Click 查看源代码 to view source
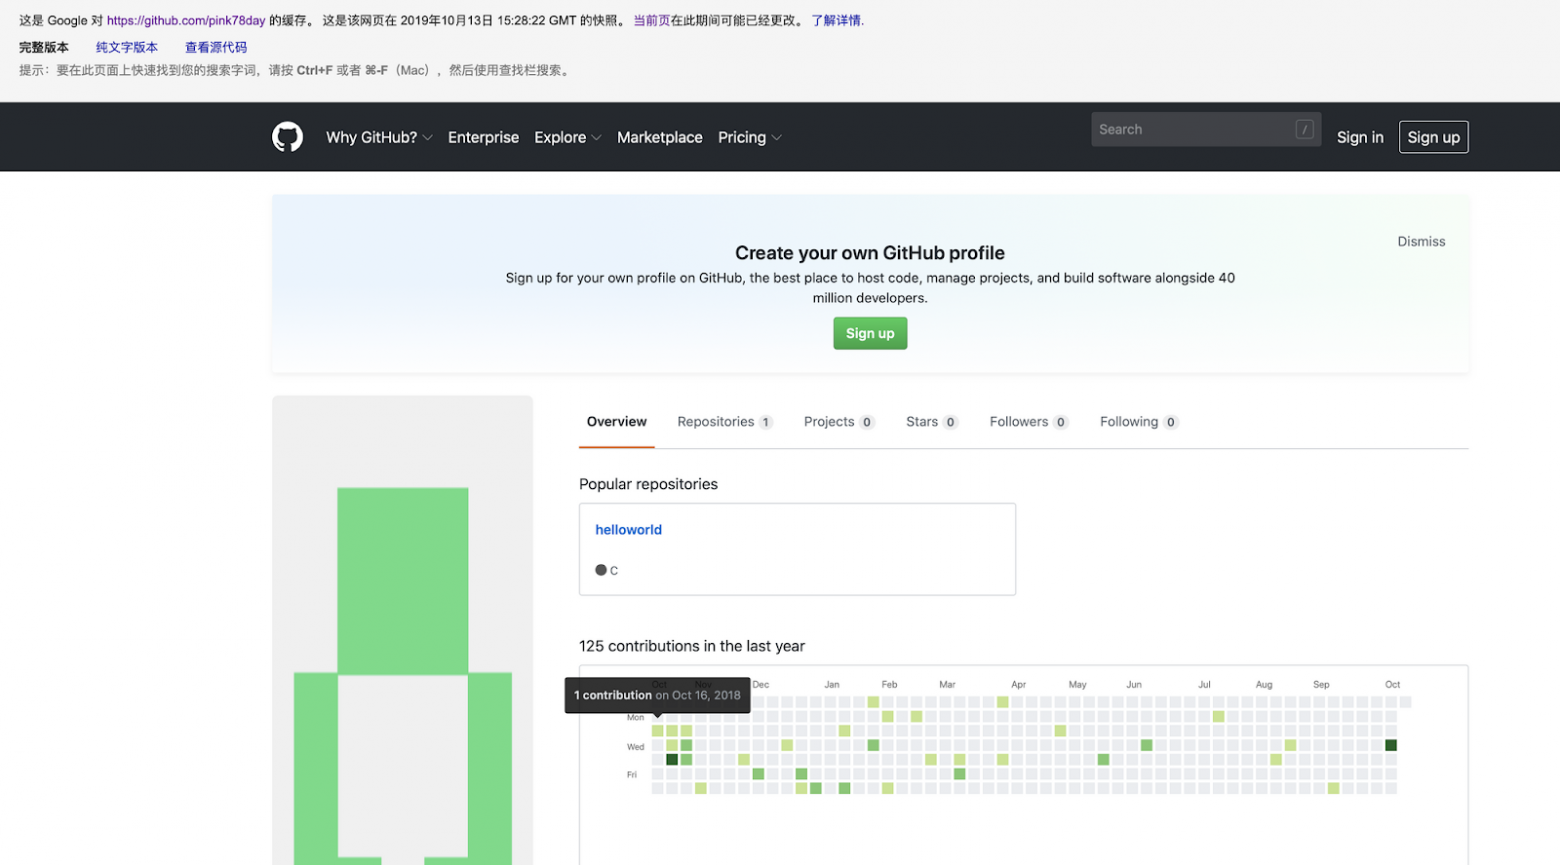1560x865 pixels. point(216,47)
